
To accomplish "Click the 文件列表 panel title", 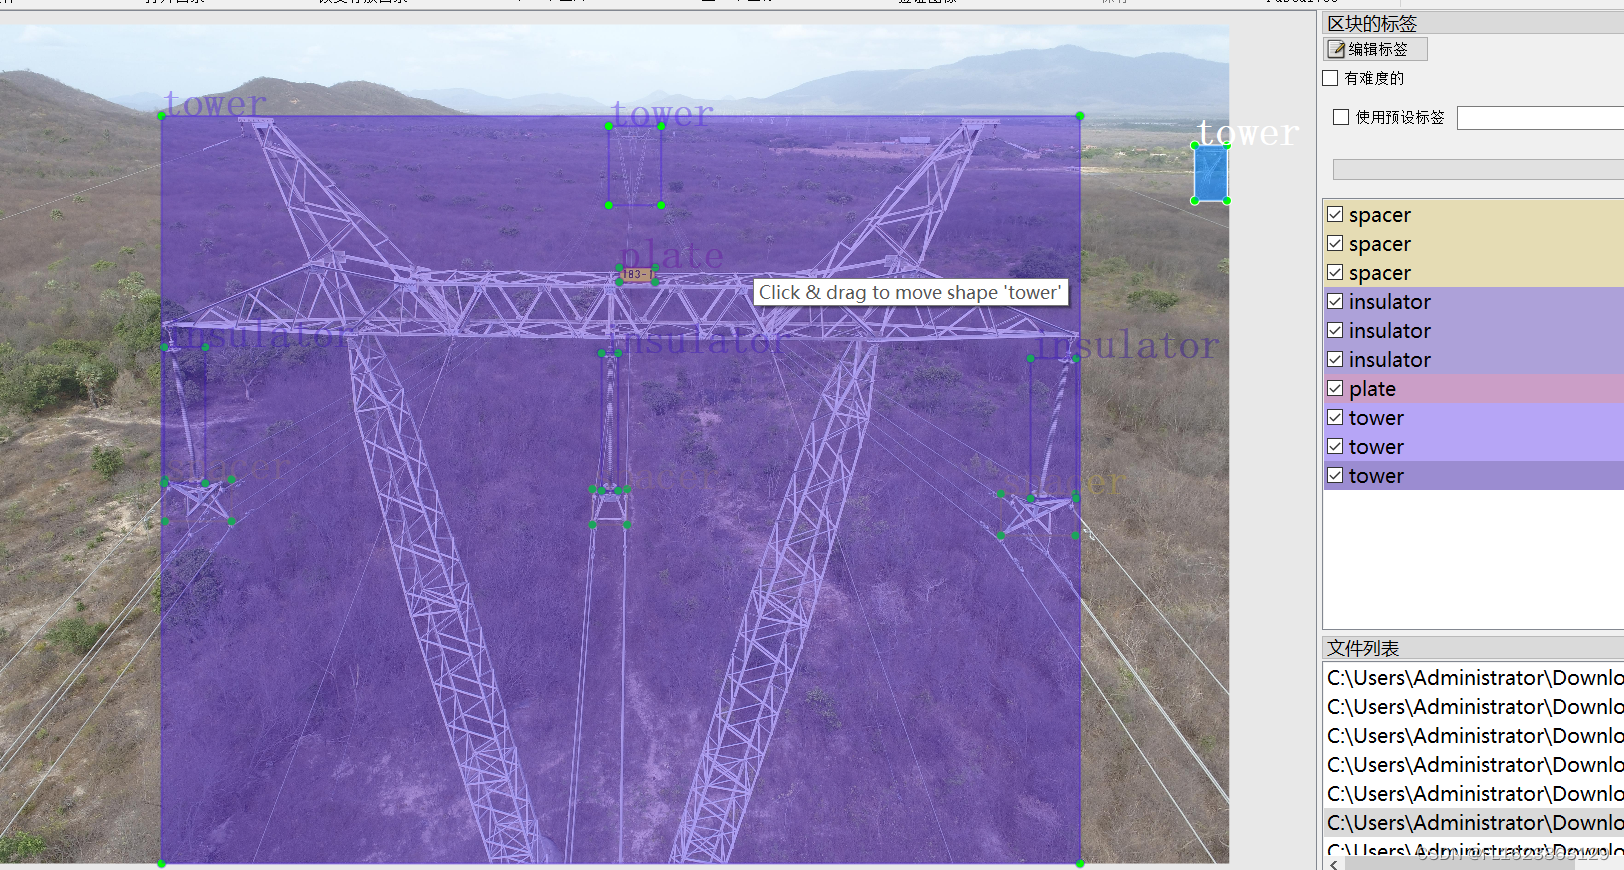I will click(1363, 648).
